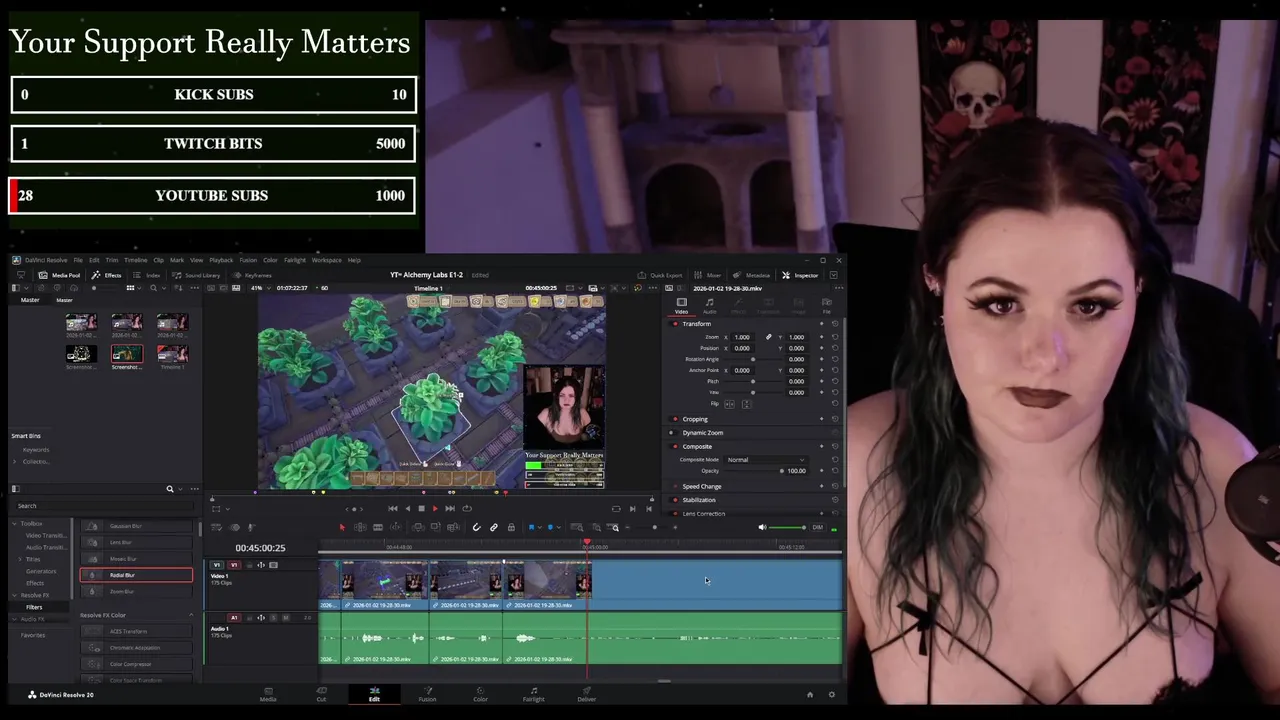Viewport: 1280px width, 720px height.
Task: Open Inspector File tab
Action: click(827, 305)
